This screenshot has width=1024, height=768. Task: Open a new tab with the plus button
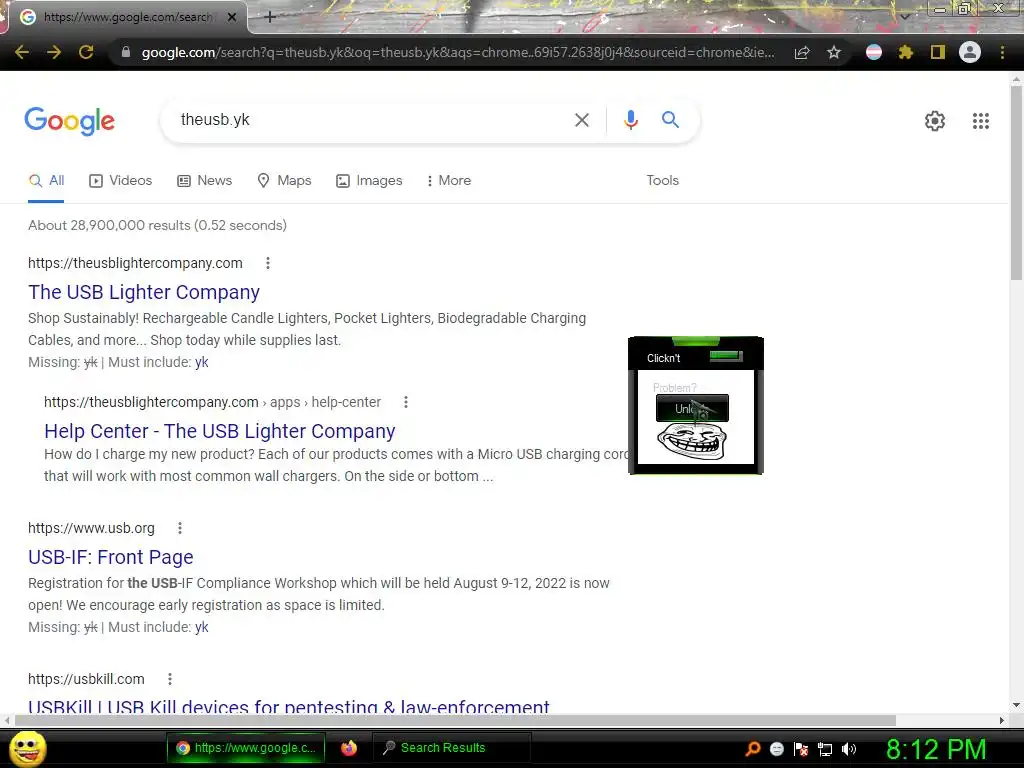[270, 17]
